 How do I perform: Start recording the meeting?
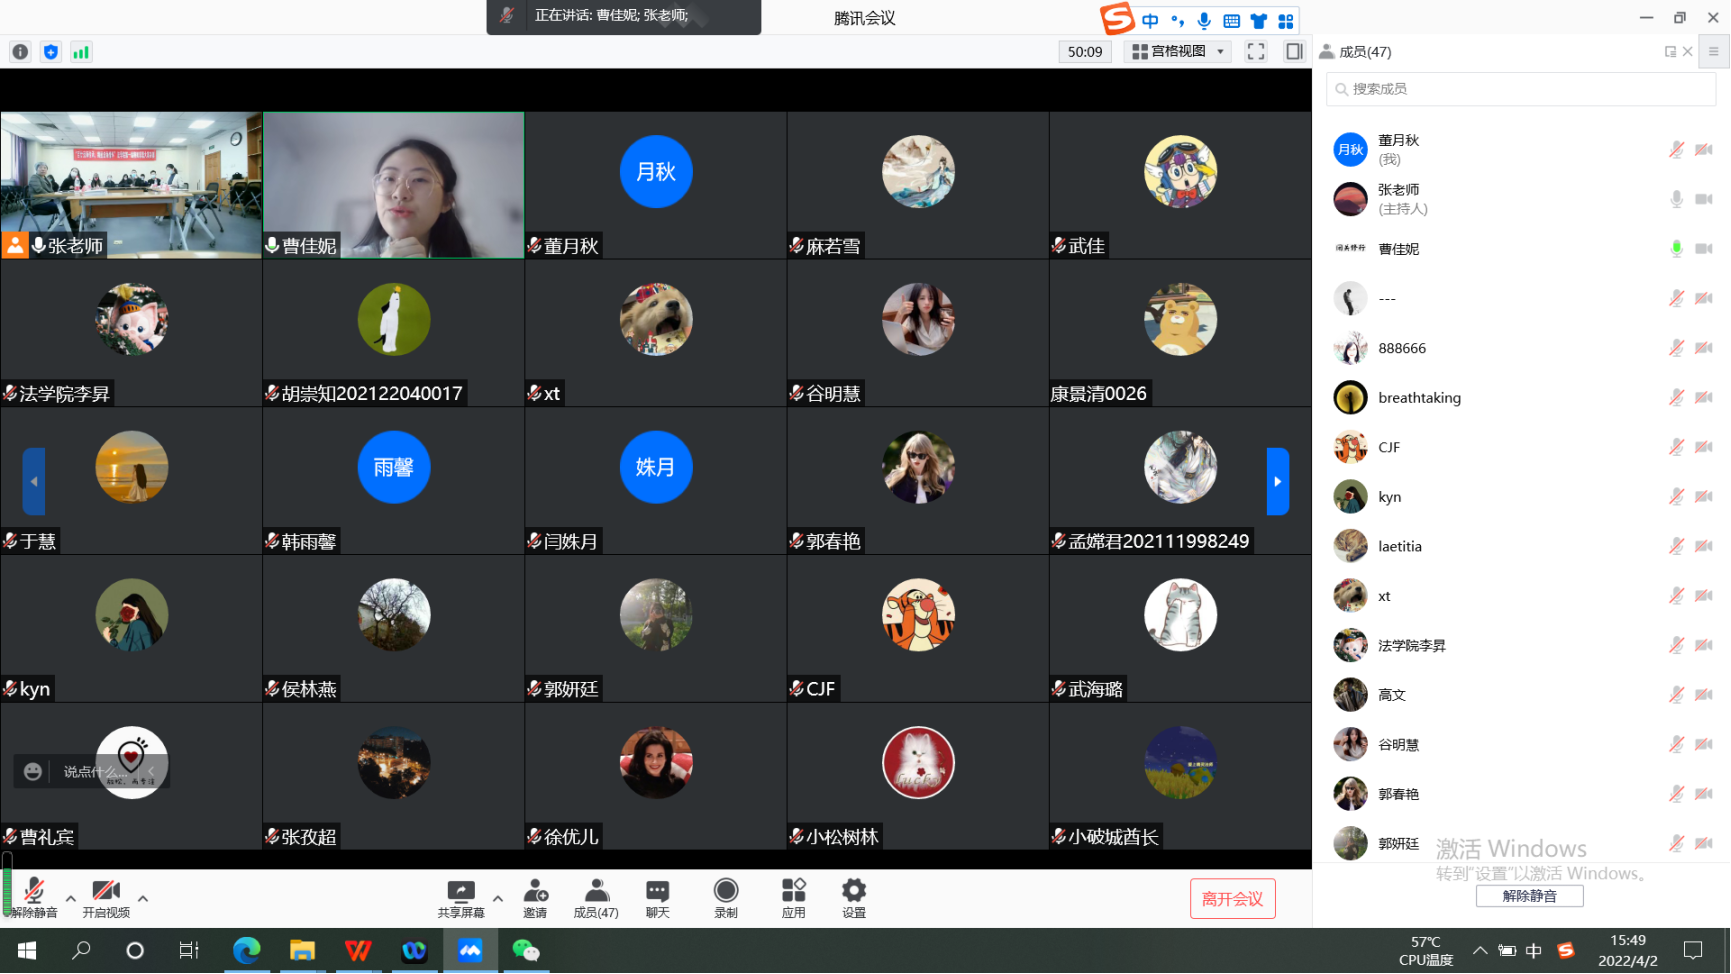pyautogui.click(x=726, y=897)
